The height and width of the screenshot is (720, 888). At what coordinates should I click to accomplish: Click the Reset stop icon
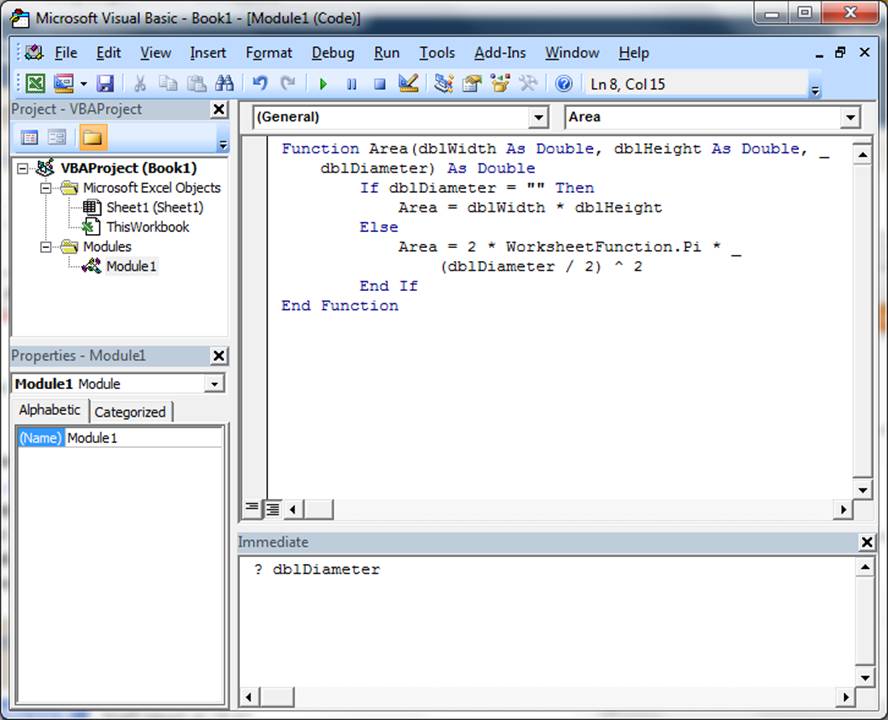[379, 84]
